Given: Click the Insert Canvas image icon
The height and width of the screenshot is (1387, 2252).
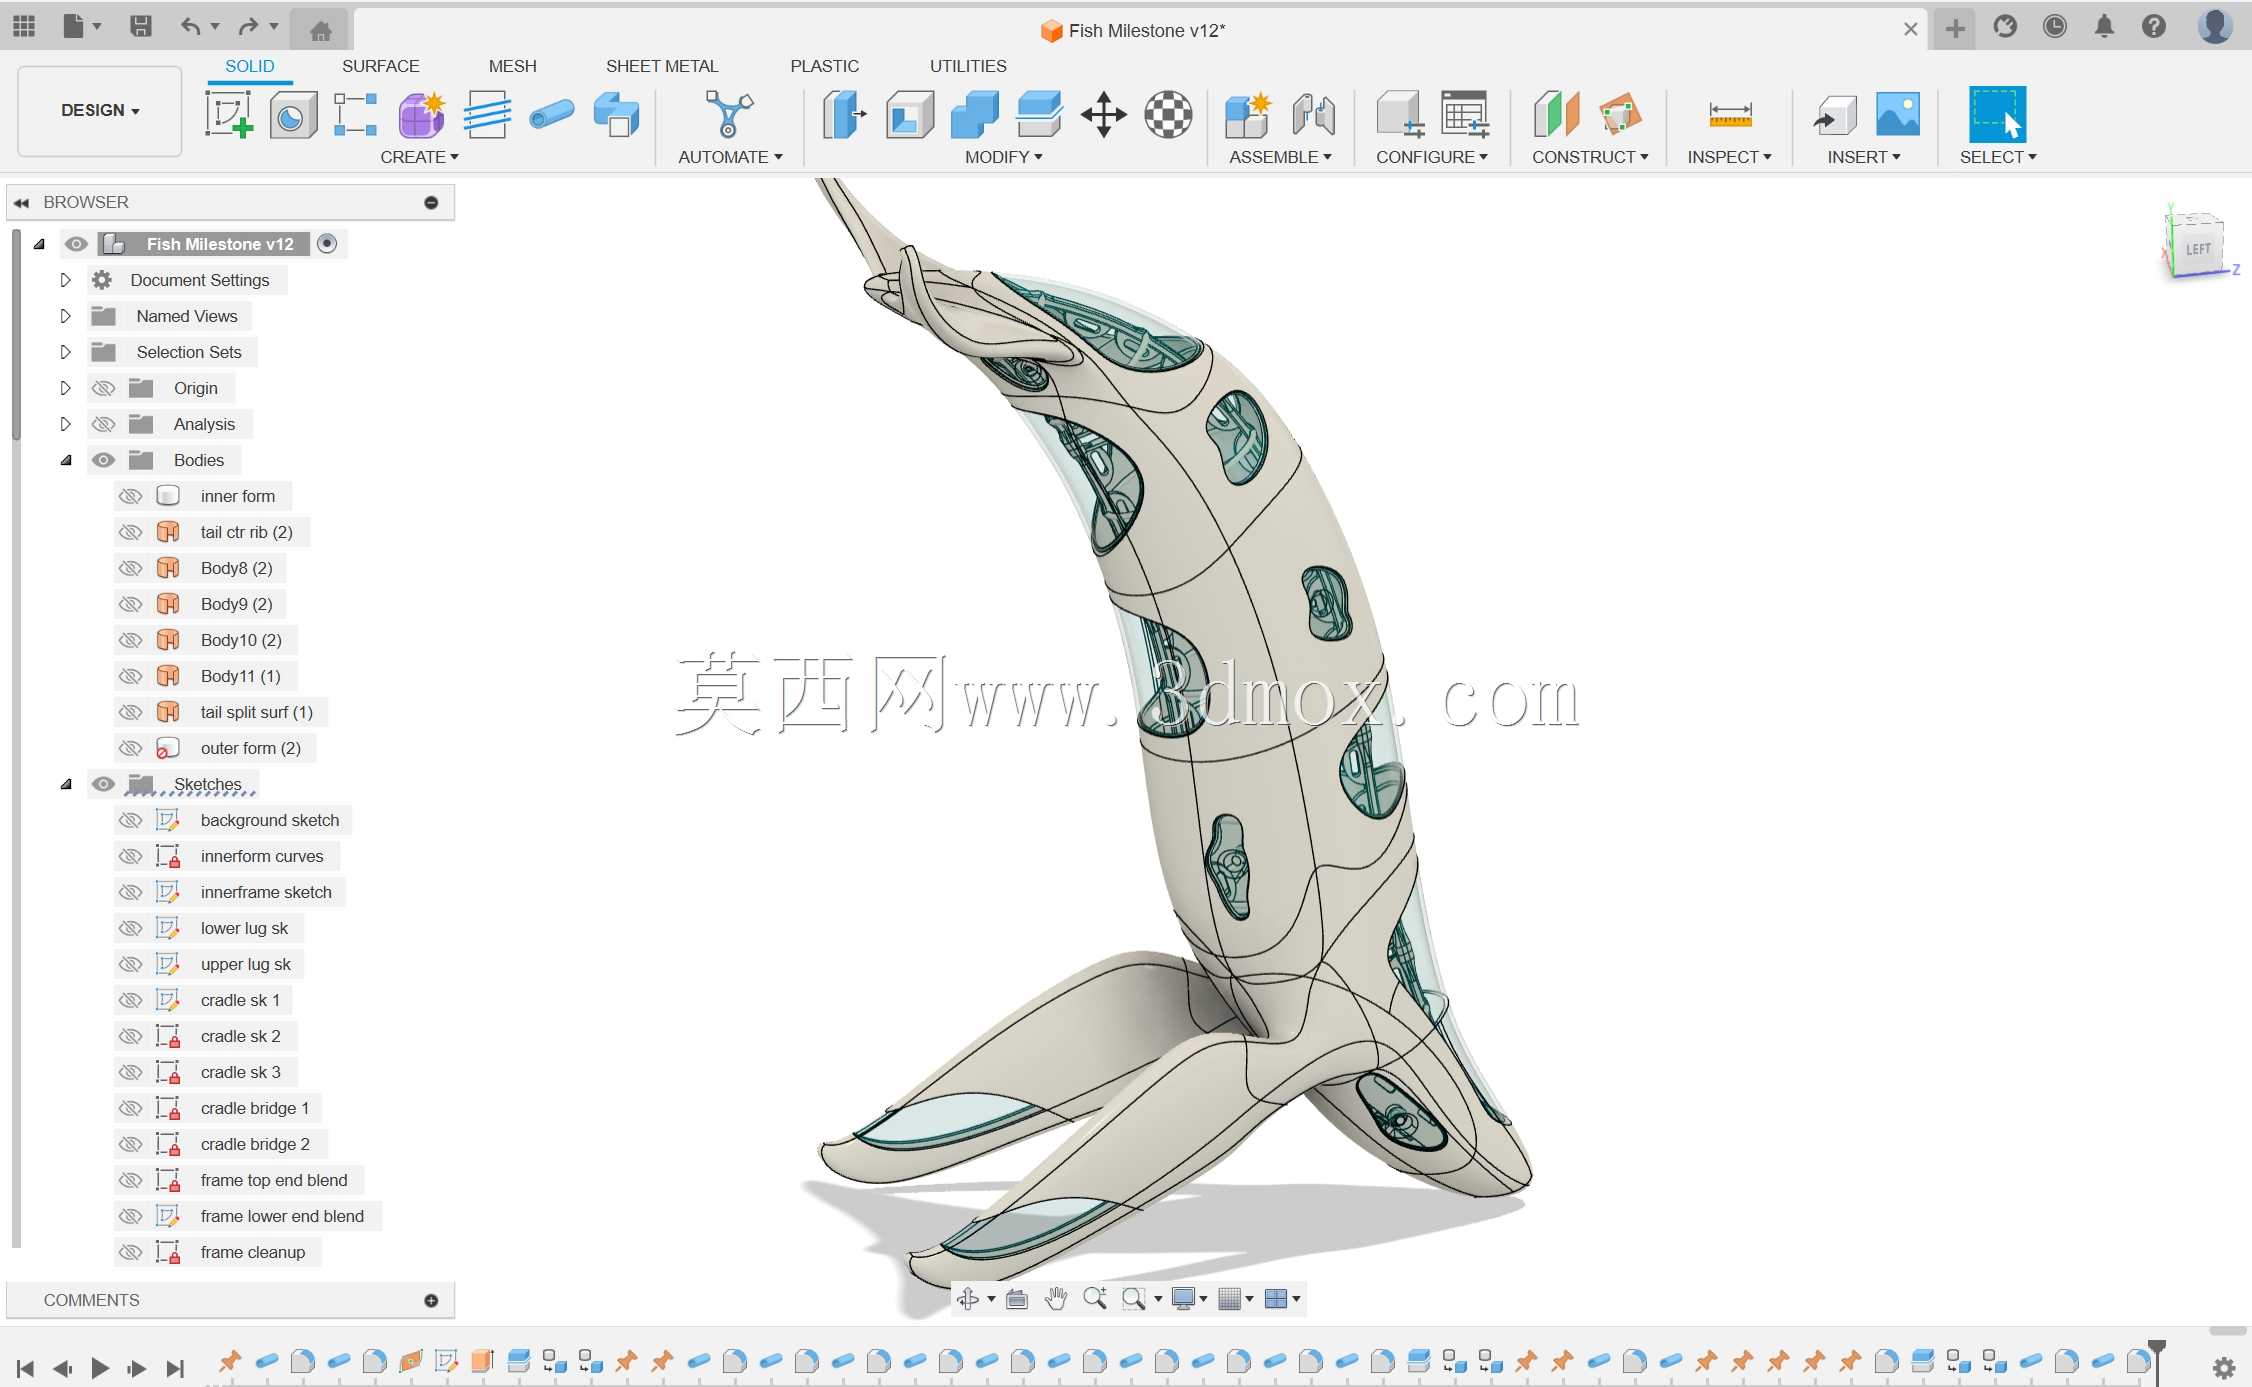Looking at the screenshot, I should [x=1898, y=114].
